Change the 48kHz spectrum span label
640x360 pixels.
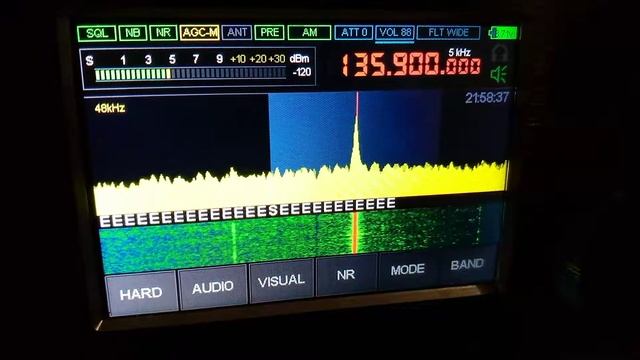click(x=110, y=108)
